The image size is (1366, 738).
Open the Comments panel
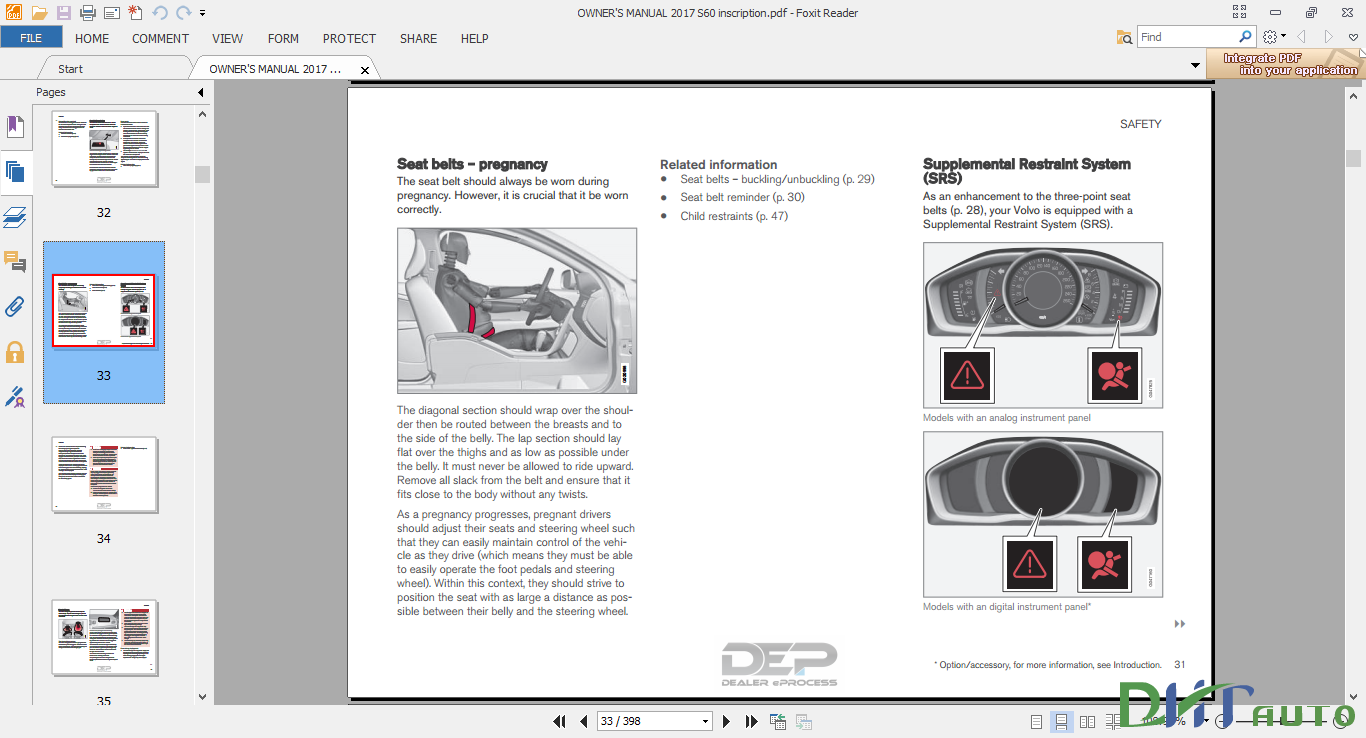pos(14,262)
